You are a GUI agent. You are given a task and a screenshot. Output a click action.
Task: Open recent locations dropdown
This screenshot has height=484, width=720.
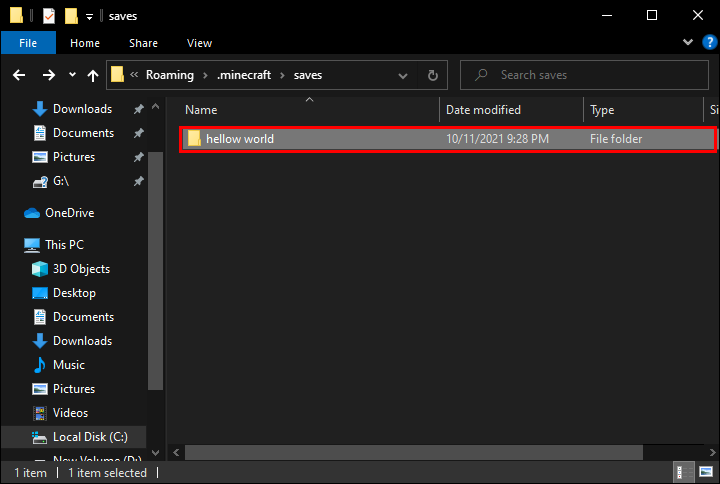tap(72, 75)
